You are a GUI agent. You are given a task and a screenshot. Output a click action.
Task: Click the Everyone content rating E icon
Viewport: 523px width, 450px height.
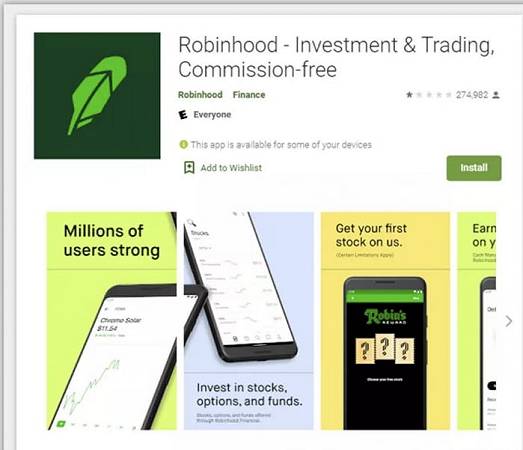coord(183,115)
